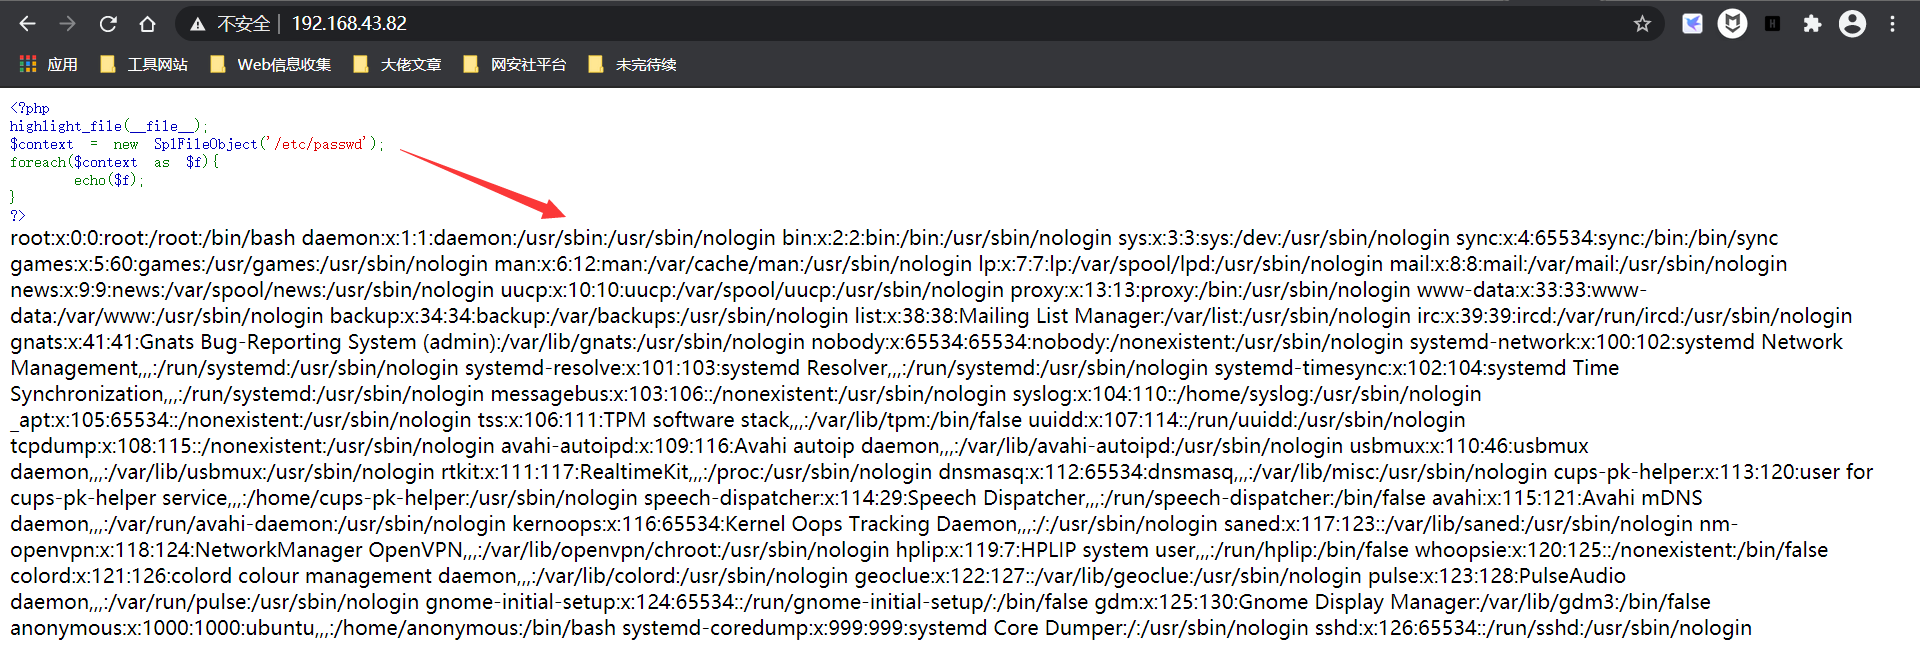This screenshot has width=1920, height=671.
Task: Open the Extensions puzzle-piece menu
Action: (1812, 24)
